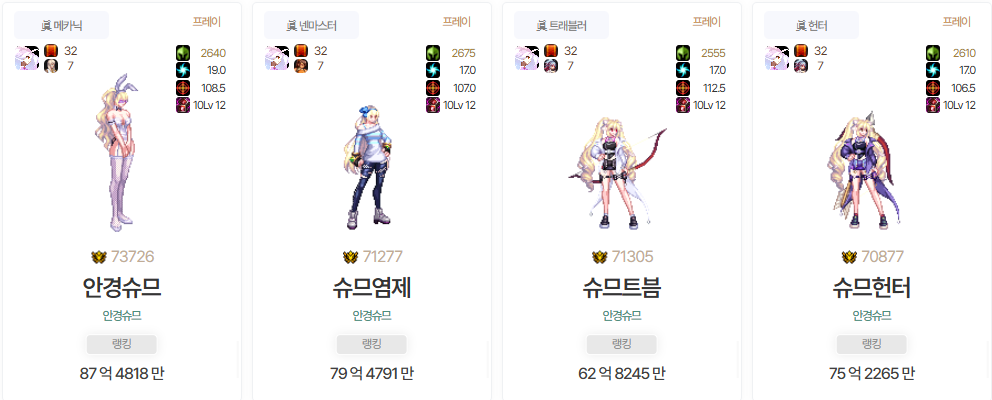Open 안경슈므 adventure link under 슈므염제
The height and width of the screenshot is (400, 992).
click(371, 315)
